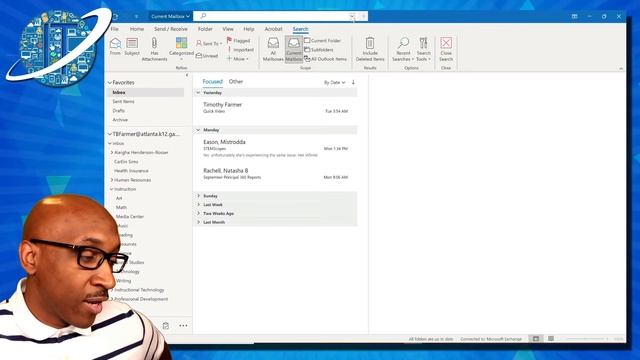640x360 pixels.
Task: Expand the Human Resources folder
Action: [111, 180]
